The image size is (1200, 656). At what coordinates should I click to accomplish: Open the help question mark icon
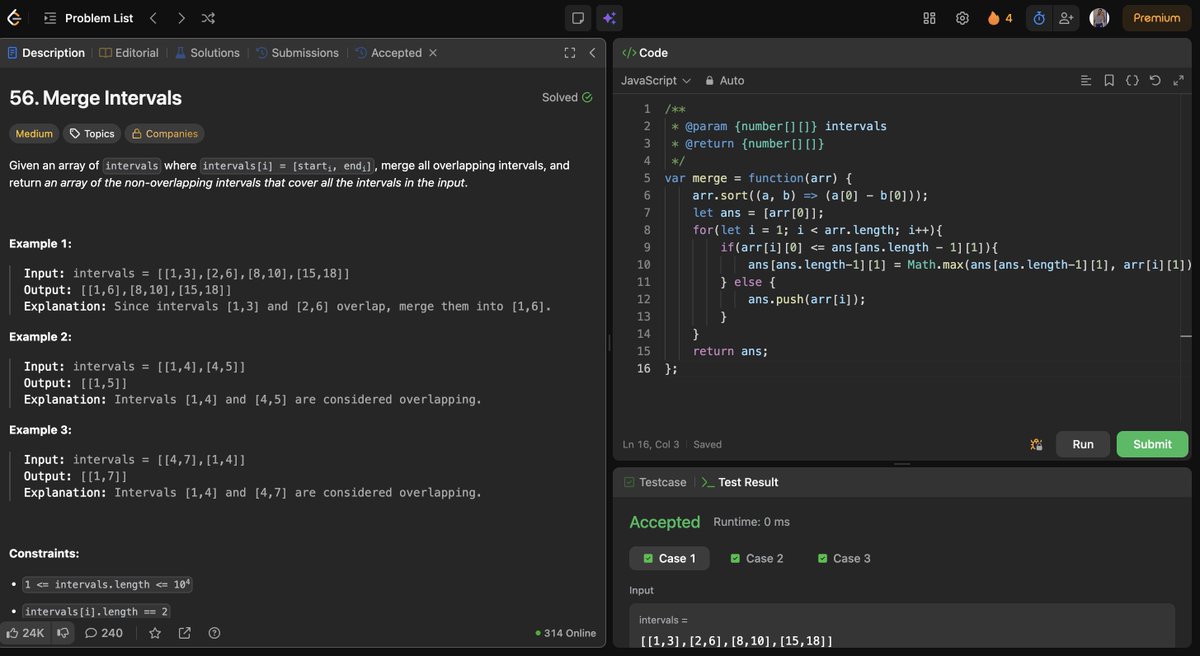214,633
